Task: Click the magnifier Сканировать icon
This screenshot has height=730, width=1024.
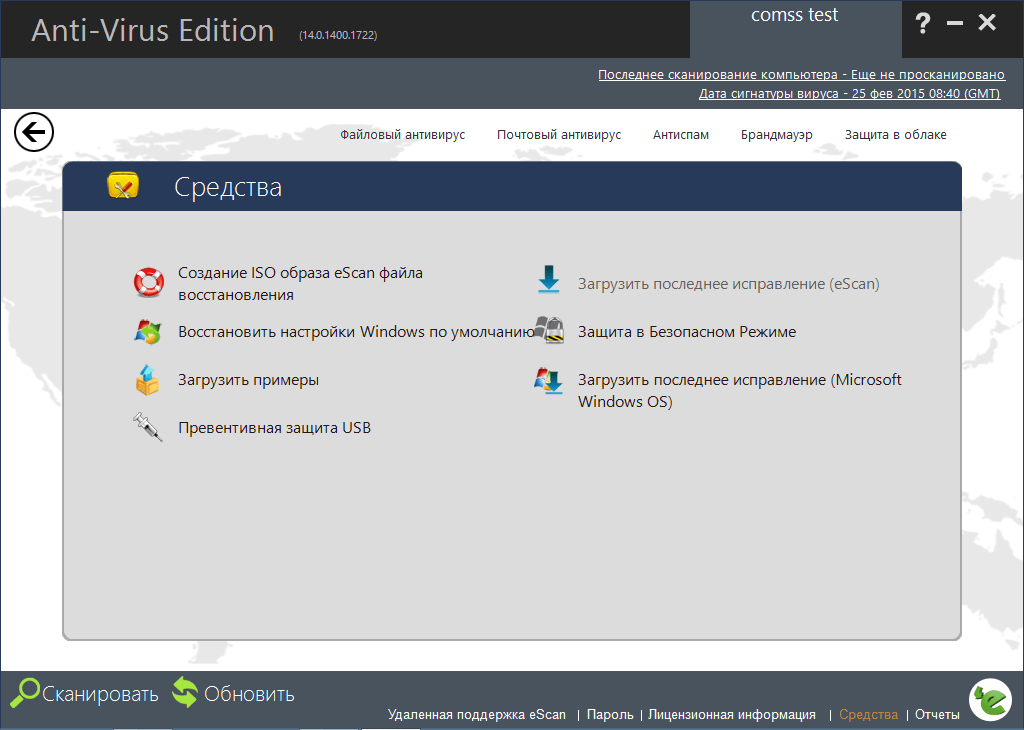Action: [25, 692]
